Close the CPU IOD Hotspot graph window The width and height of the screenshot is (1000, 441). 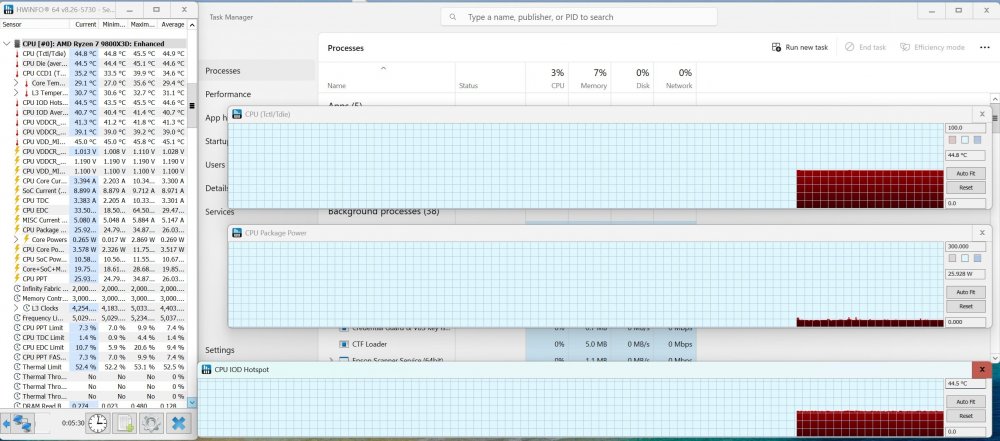tap(984, 369)
